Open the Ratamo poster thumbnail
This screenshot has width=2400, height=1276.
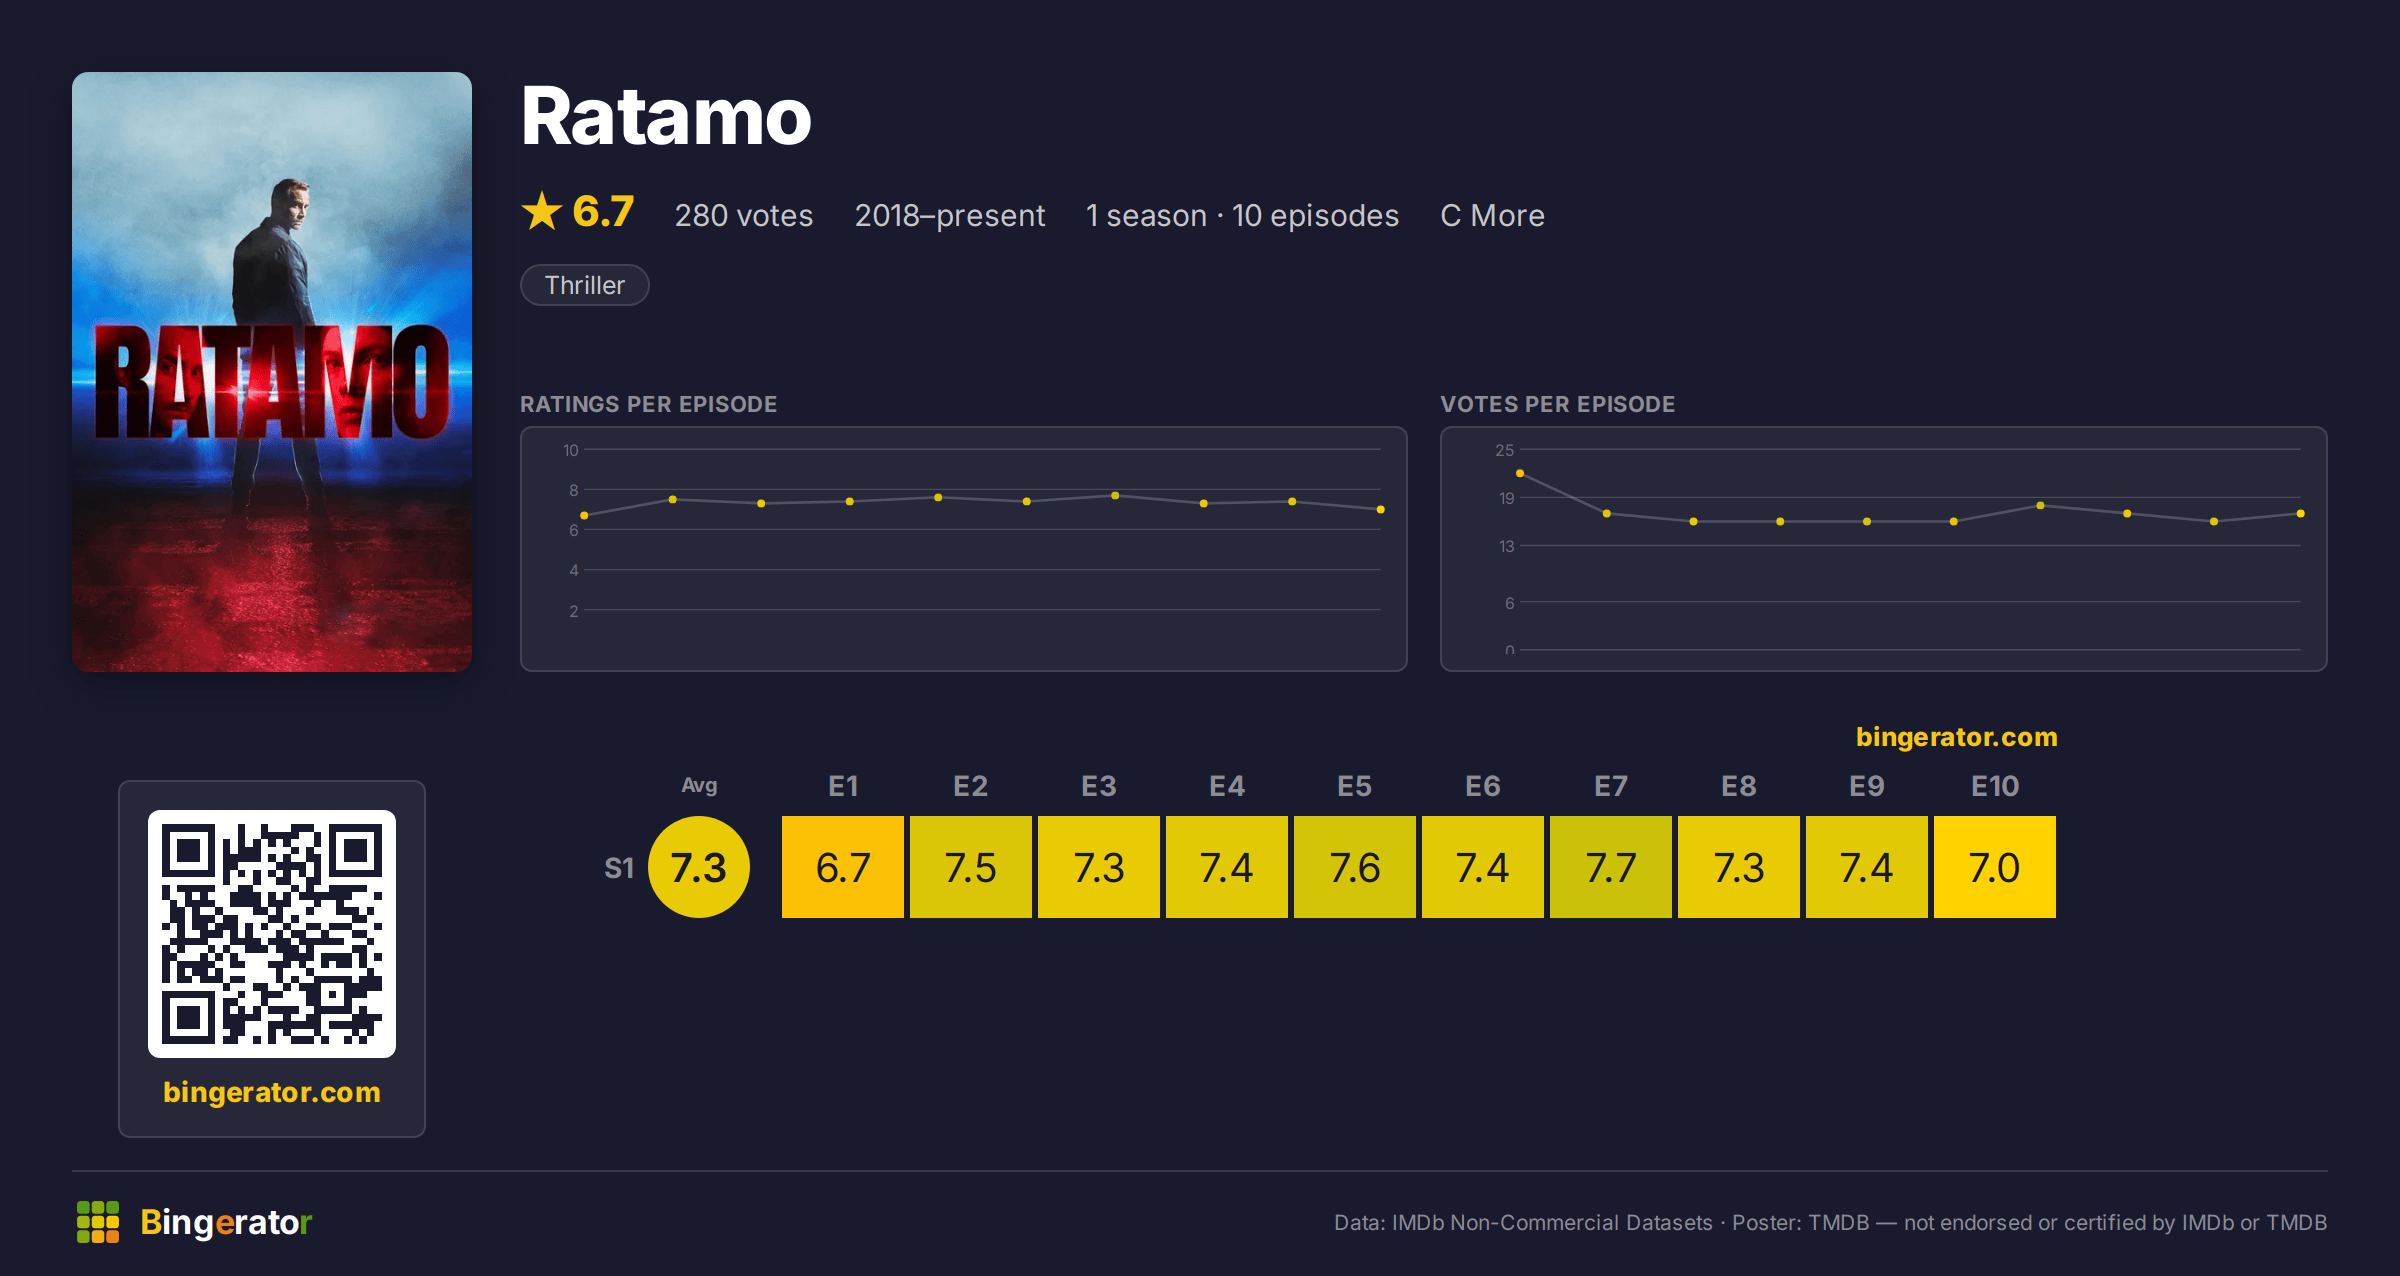(x=272, y=372)
